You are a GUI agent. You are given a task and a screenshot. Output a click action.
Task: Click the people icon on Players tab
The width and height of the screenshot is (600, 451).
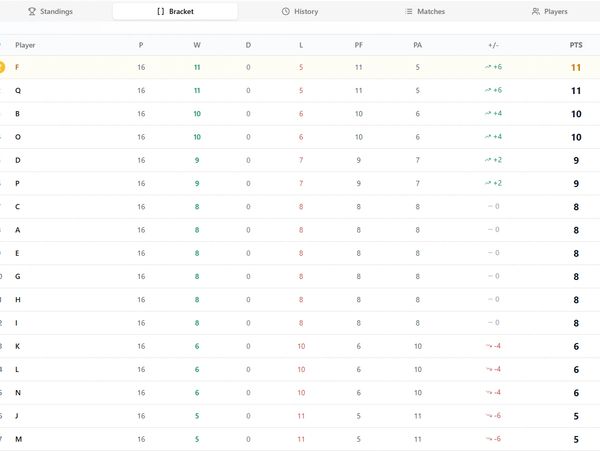[536, 12]
